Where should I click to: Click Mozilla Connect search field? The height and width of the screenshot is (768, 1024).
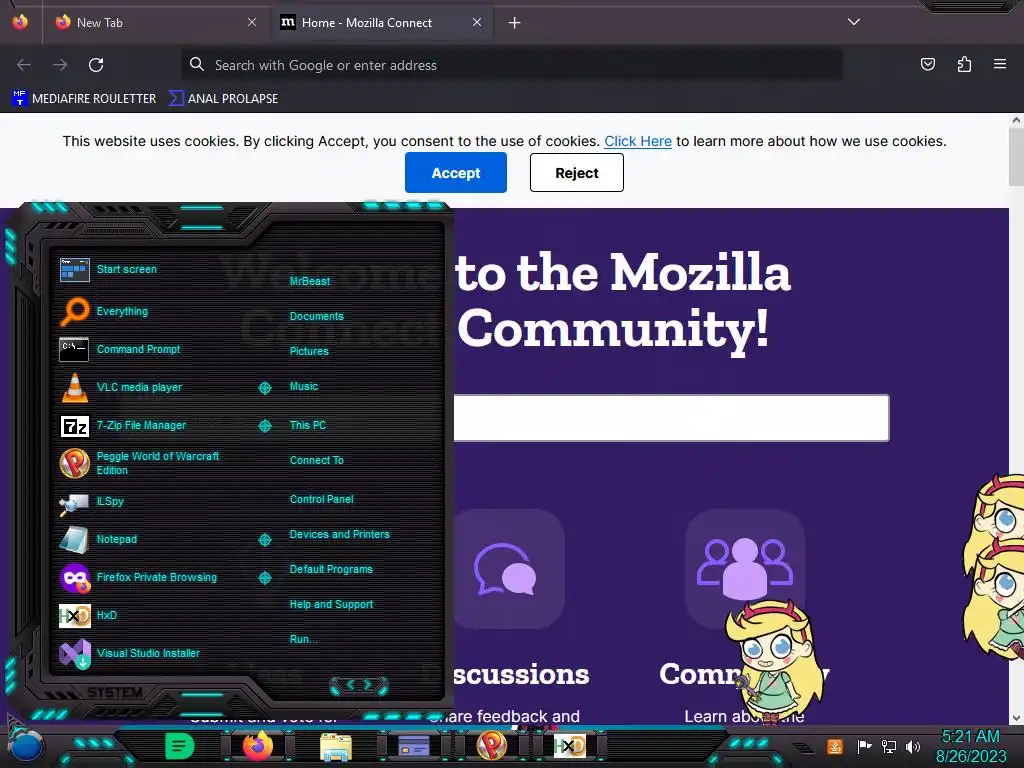(671, 418)
